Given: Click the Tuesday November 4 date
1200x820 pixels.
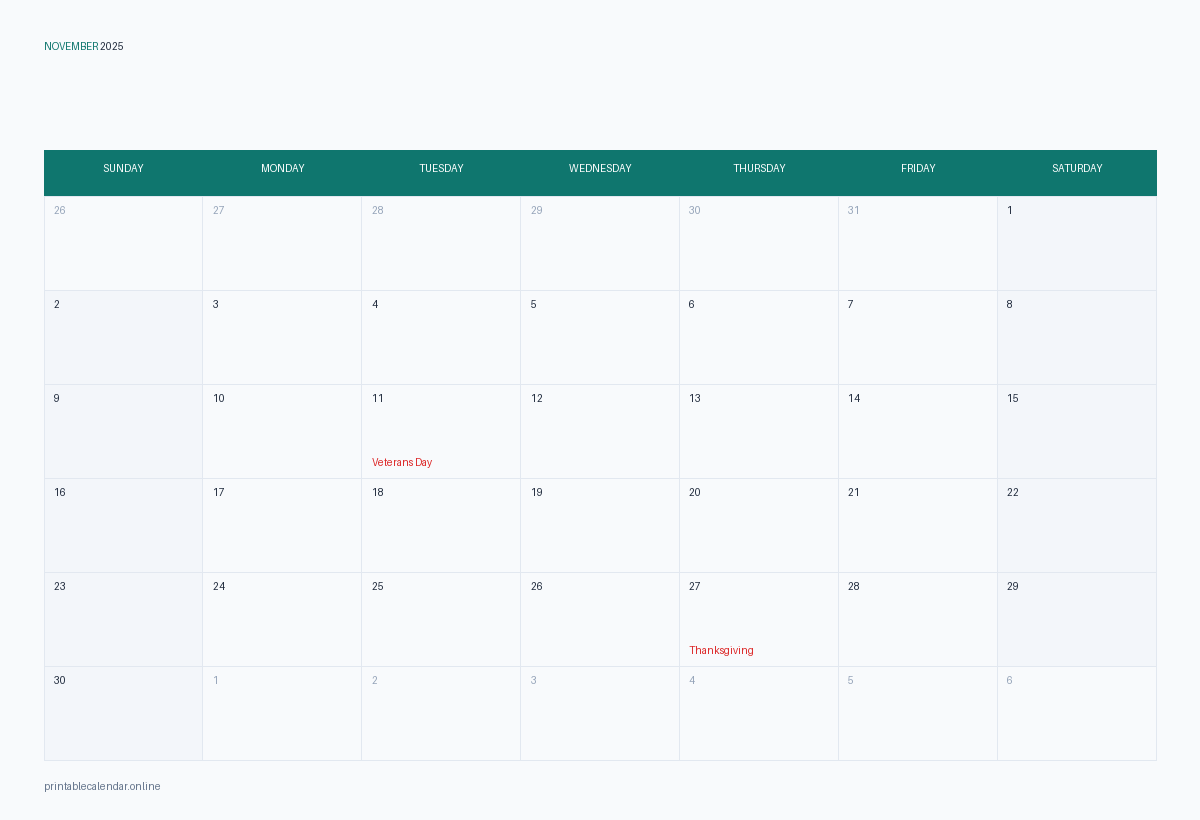Looking at the screenshot, I should coord(375,305).
